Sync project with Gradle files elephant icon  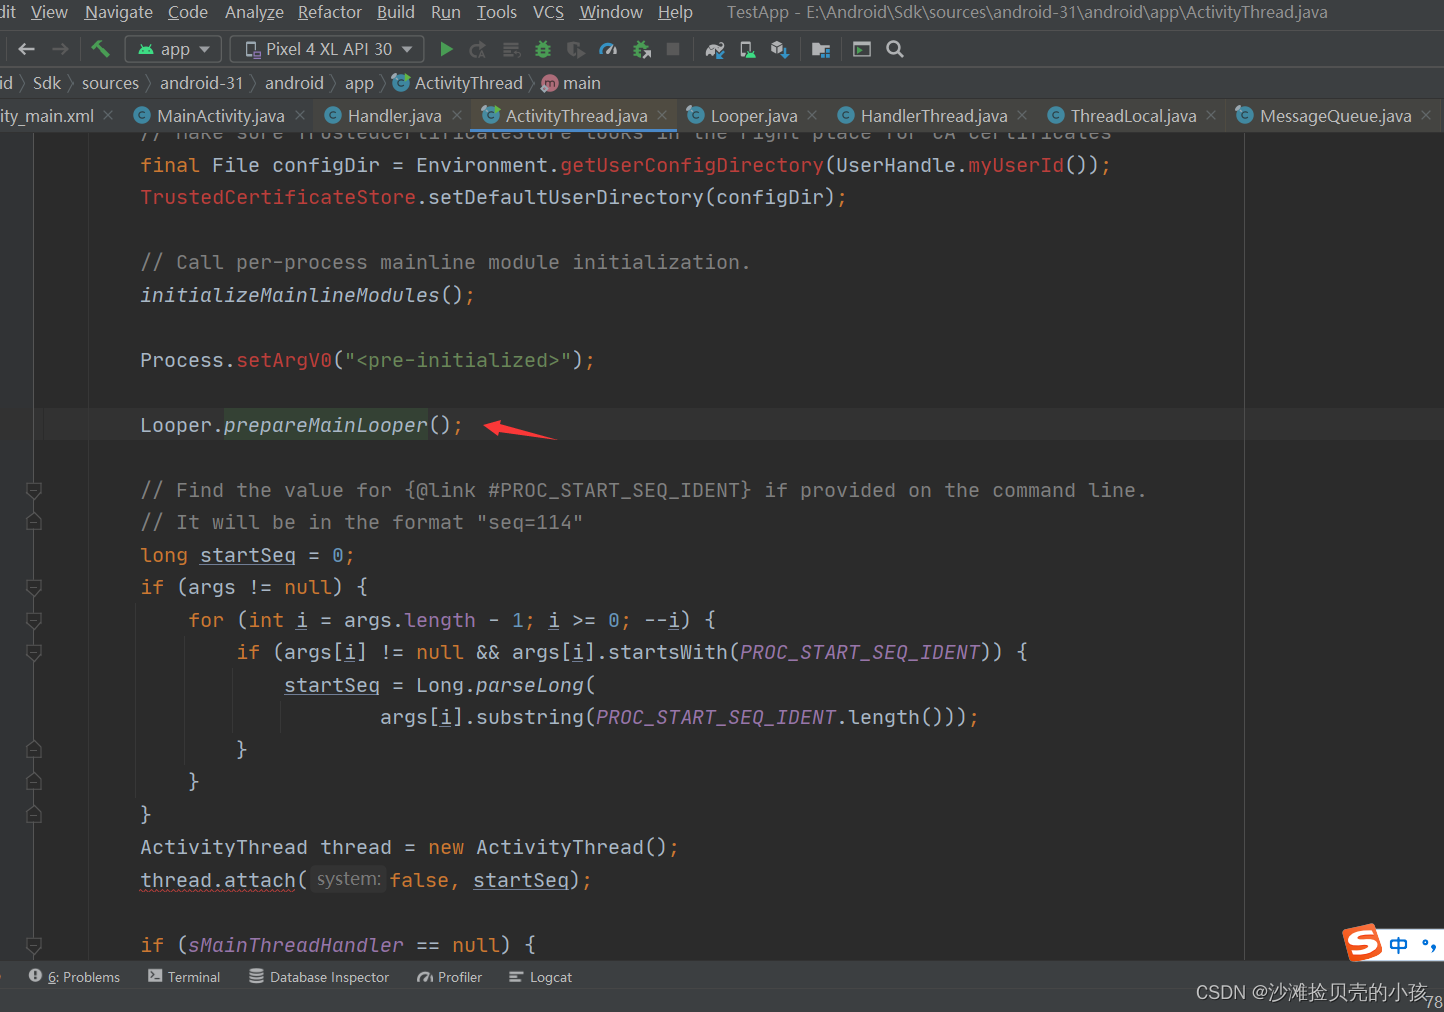[713, 48]
